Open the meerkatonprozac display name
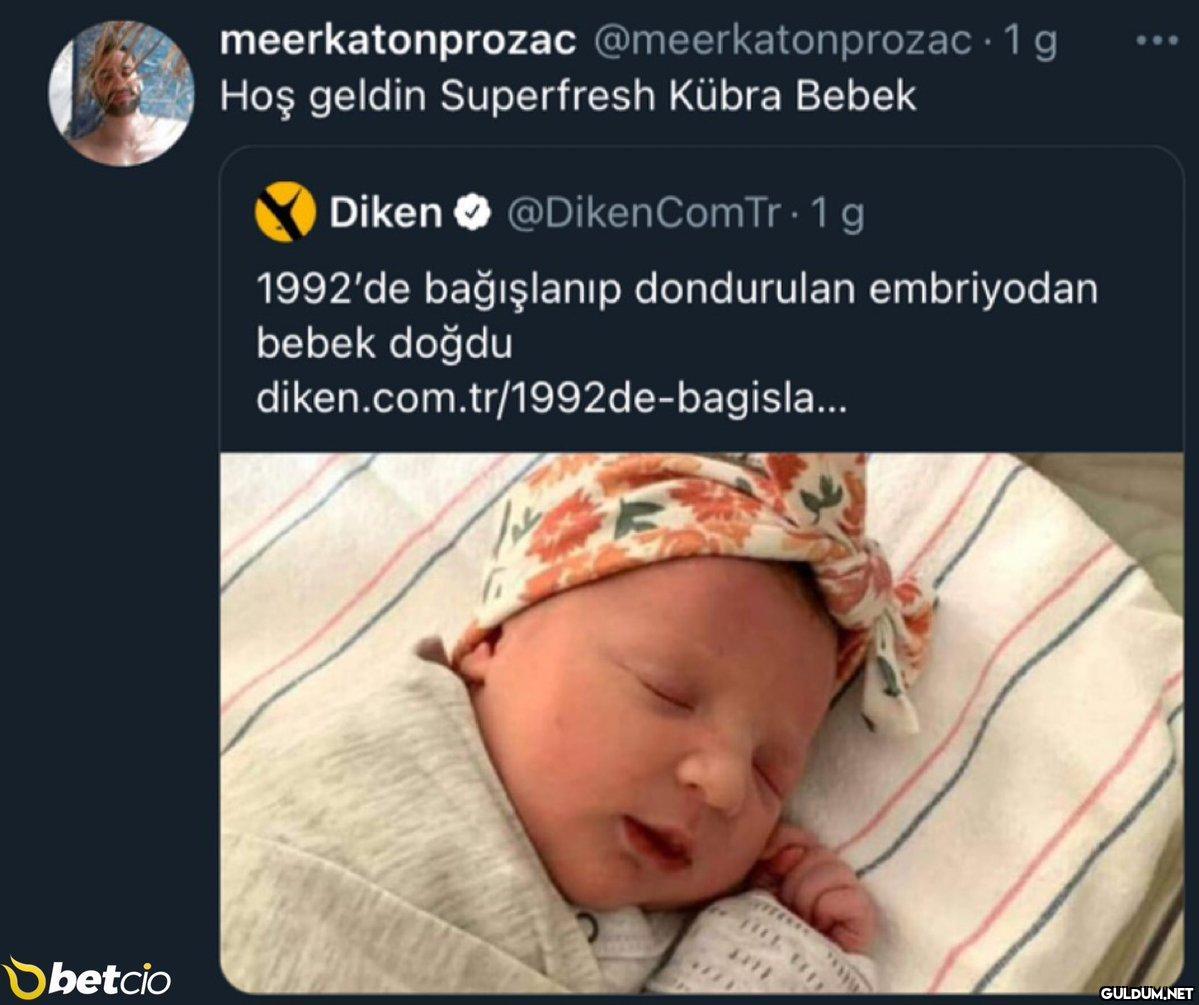1199x1005 pixels. (x=397, y=41)
